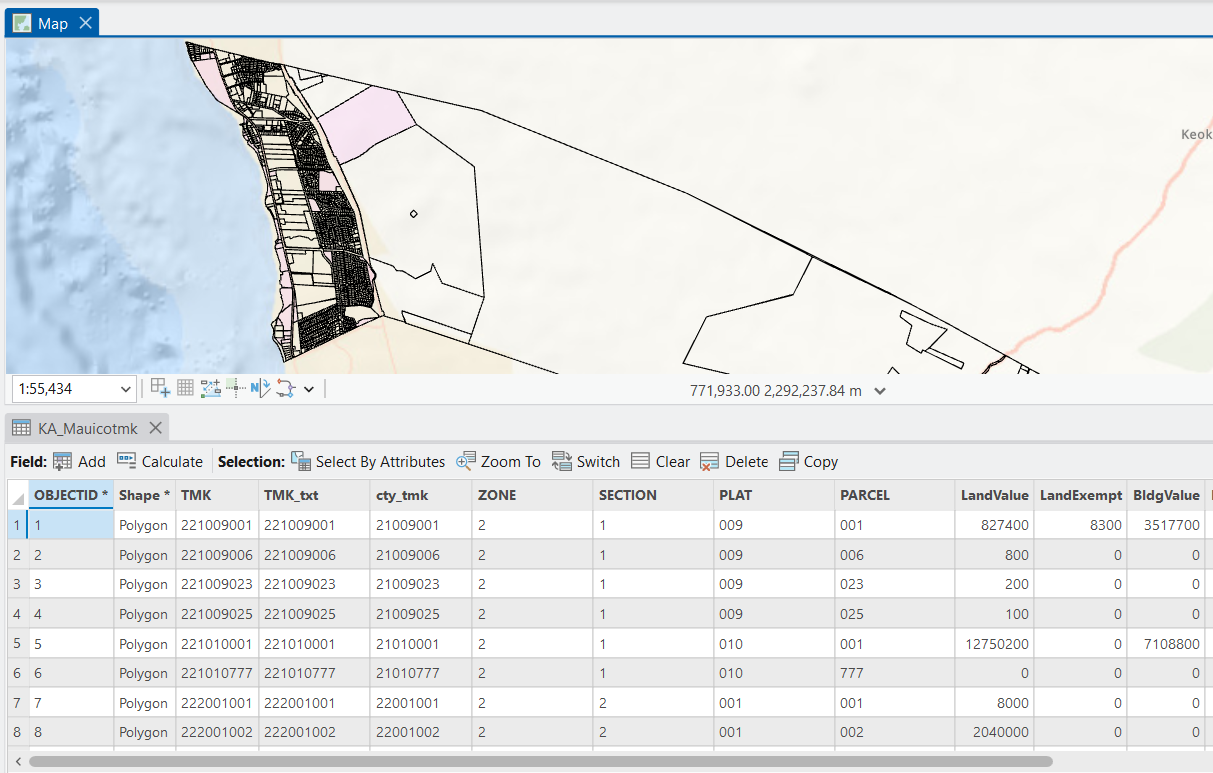Click the dynamic constraints icon in map bar
The height and width of the screenshot is (773, 1213).
[285, 389]
